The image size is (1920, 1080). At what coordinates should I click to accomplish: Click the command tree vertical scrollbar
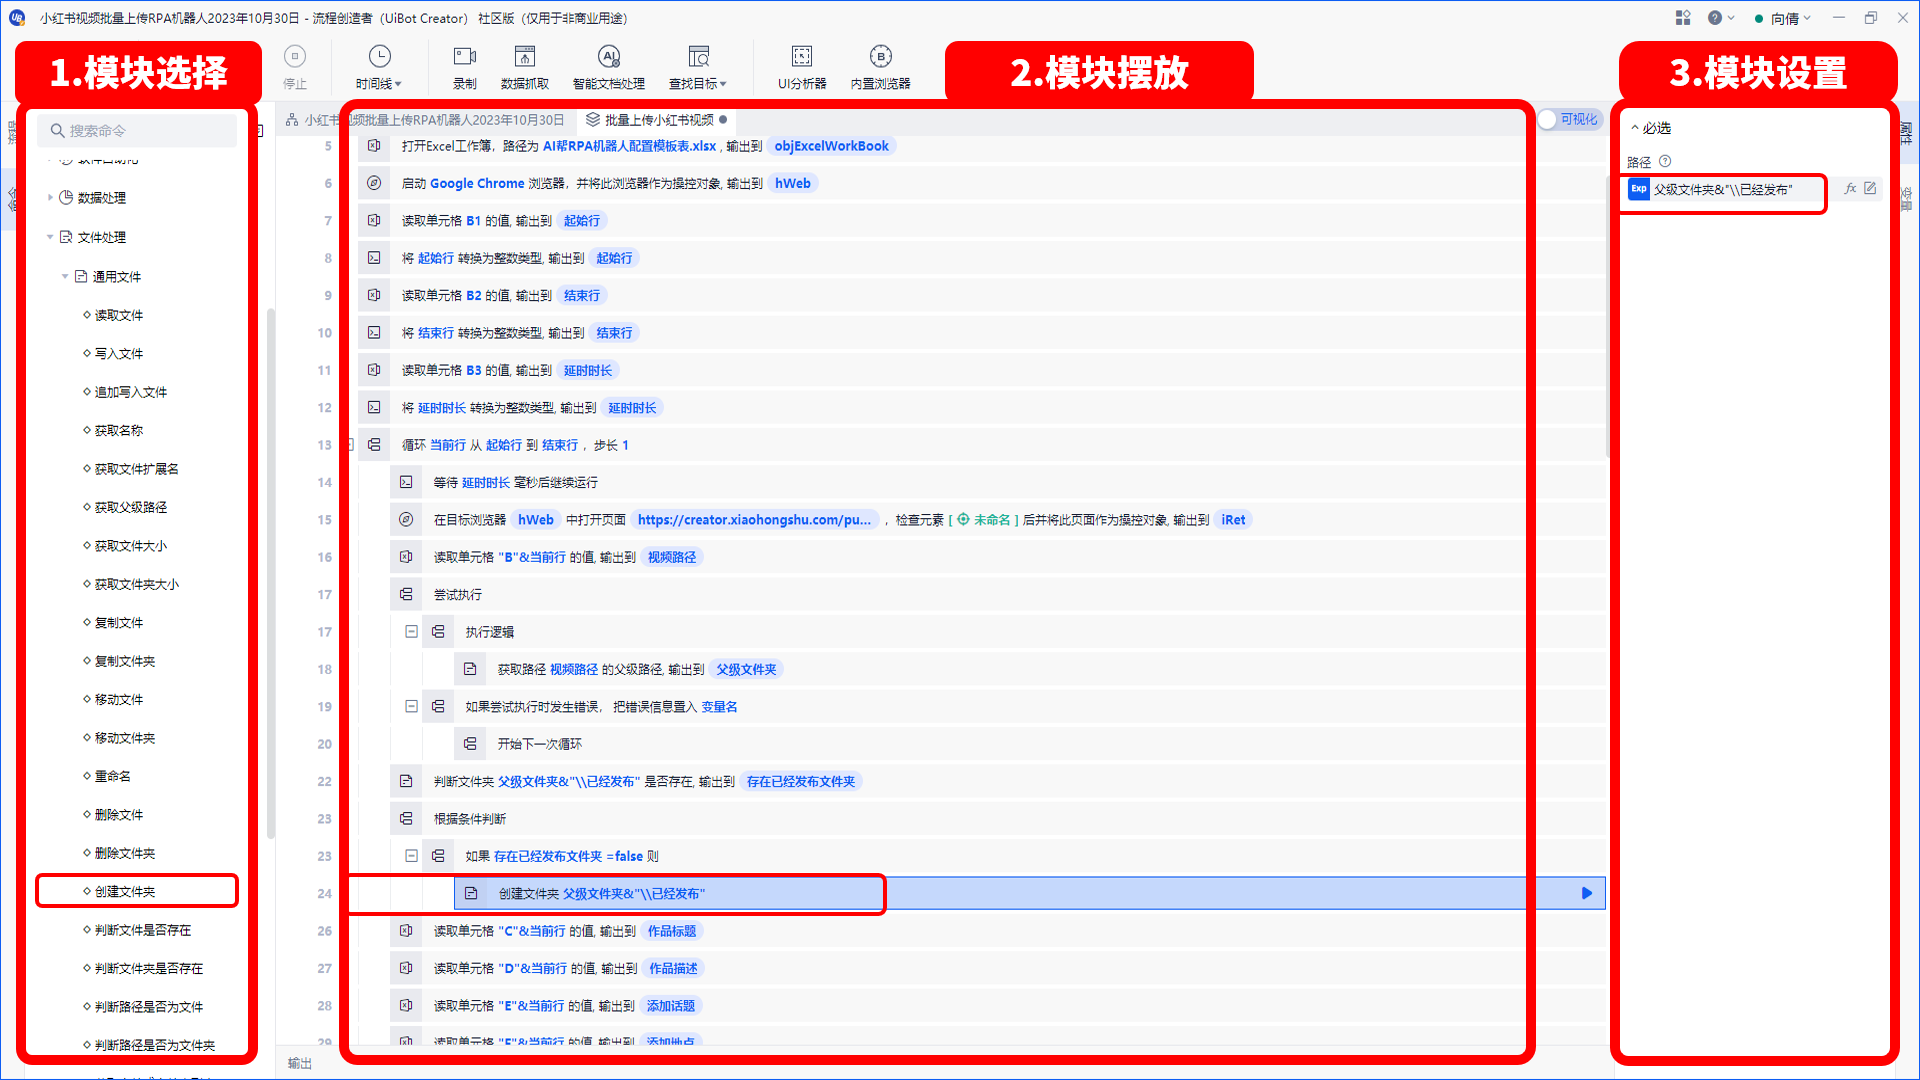click(271, 574)
